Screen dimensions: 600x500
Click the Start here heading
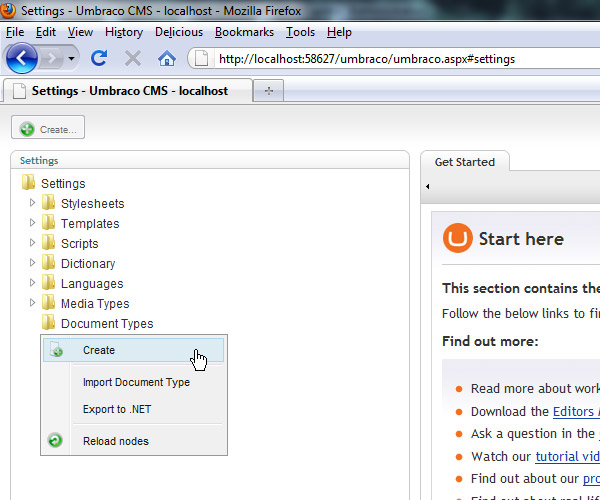pyautogui.click(x=521, y=239)
